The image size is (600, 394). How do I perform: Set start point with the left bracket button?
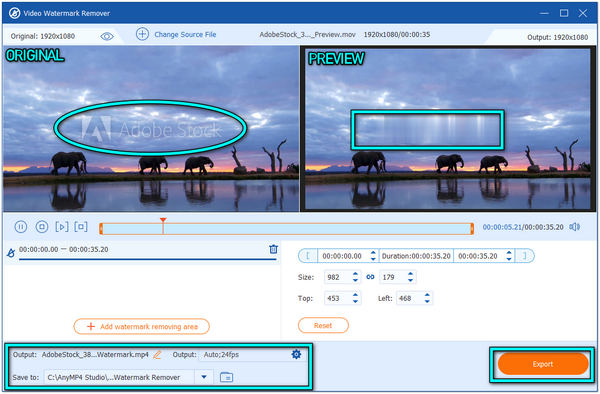click(308, 256)
